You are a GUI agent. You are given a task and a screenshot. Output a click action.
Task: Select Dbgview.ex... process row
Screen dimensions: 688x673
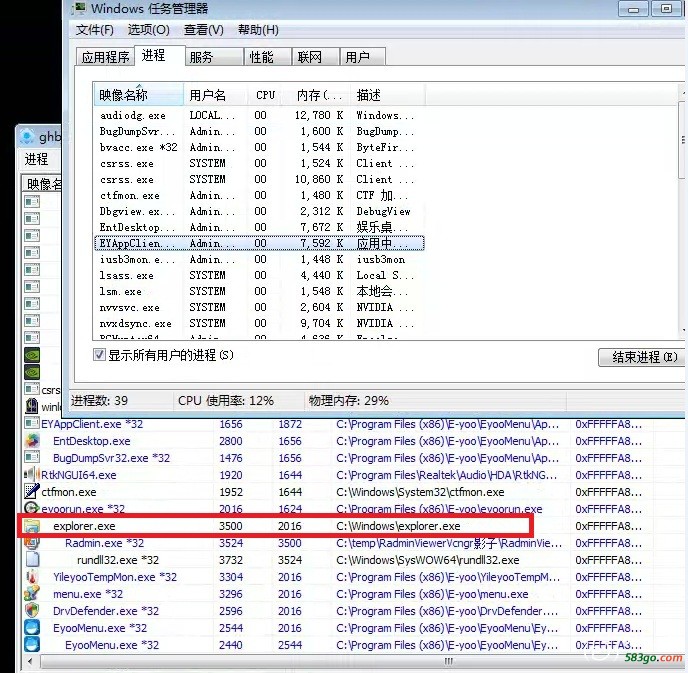(259, 211)
